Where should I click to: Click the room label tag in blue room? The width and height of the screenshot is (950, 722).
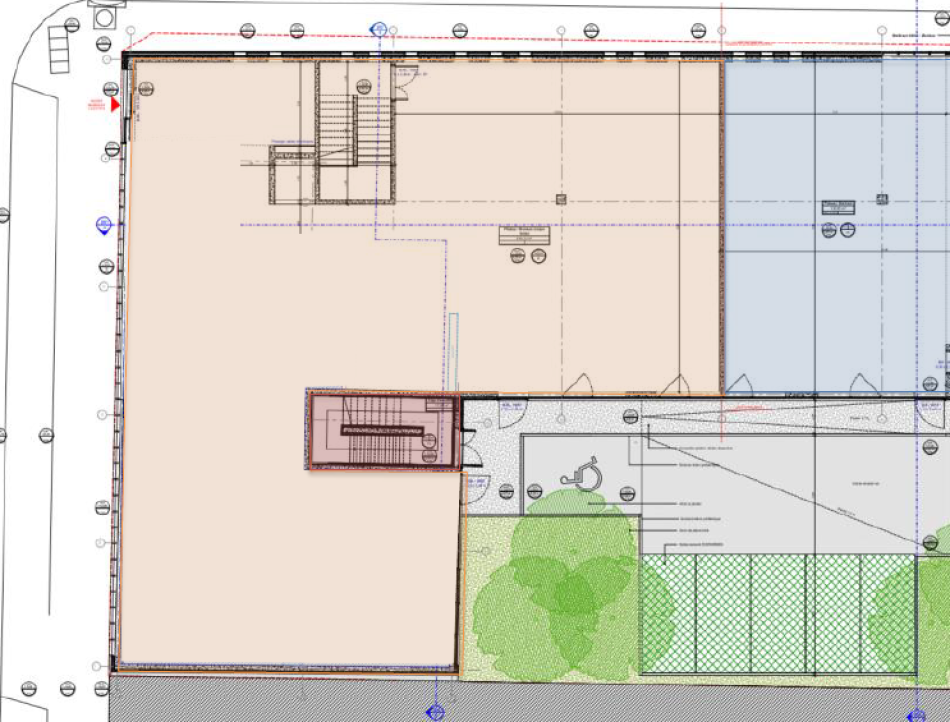837,208
